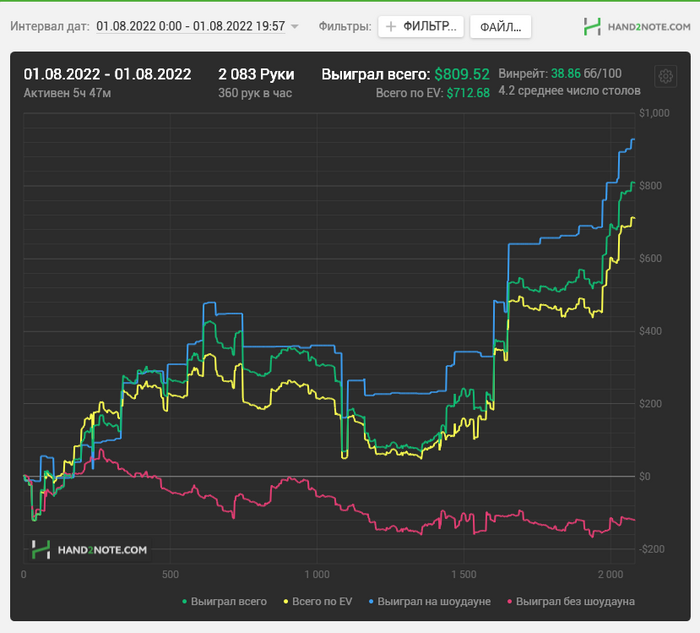This screenshot has width=700, height=633.
Task: Click the blue dot next to Выиграл на шоудауне
Action: 371,602
